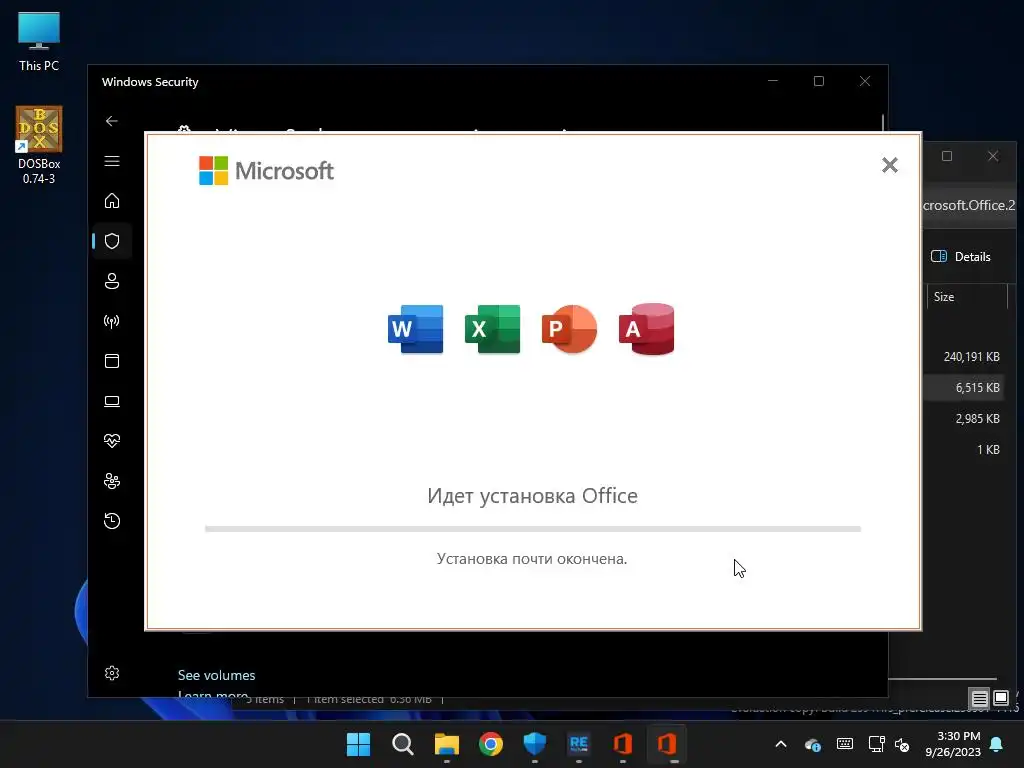The height and width of the screenshot is (768, 1024).
Task: Open Protection history icon in sidebar
Action: tap(112, 520)
